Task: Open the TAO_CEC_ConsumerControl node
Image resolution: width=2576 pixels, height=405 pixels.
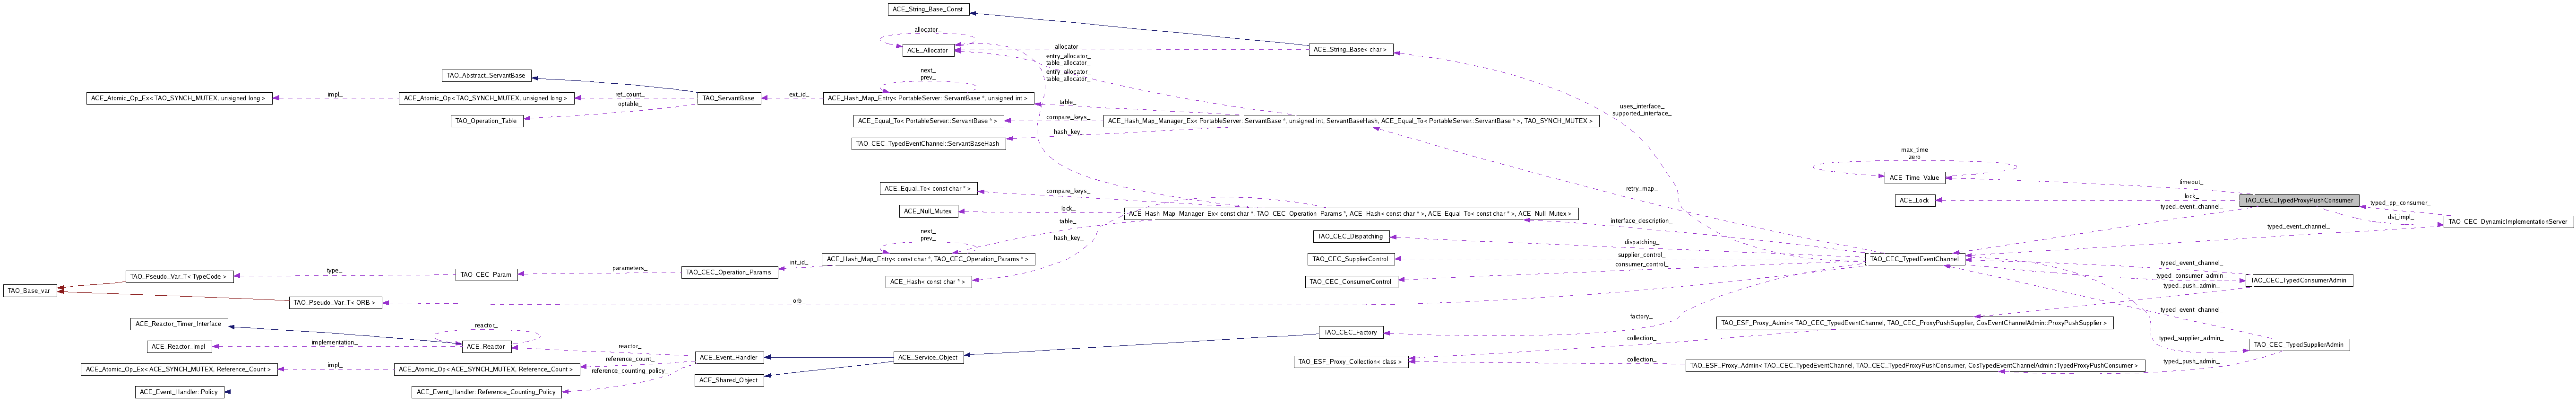Action: pos(1350,282)
